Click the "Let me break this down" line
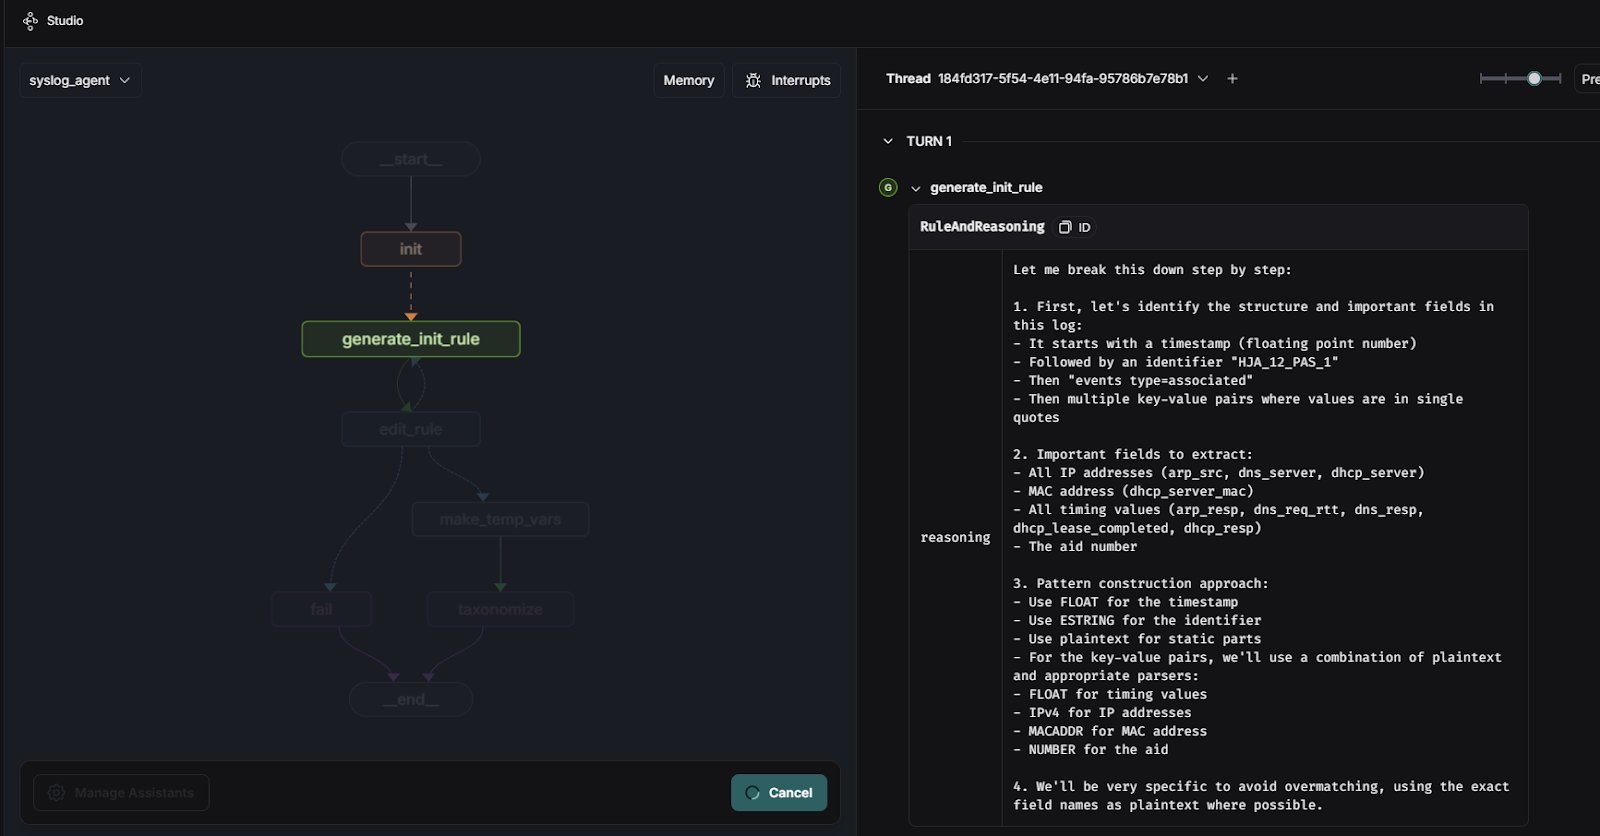Viewport: 1600px width, 836px height. pyautogui.click(x=1152, y=270)
